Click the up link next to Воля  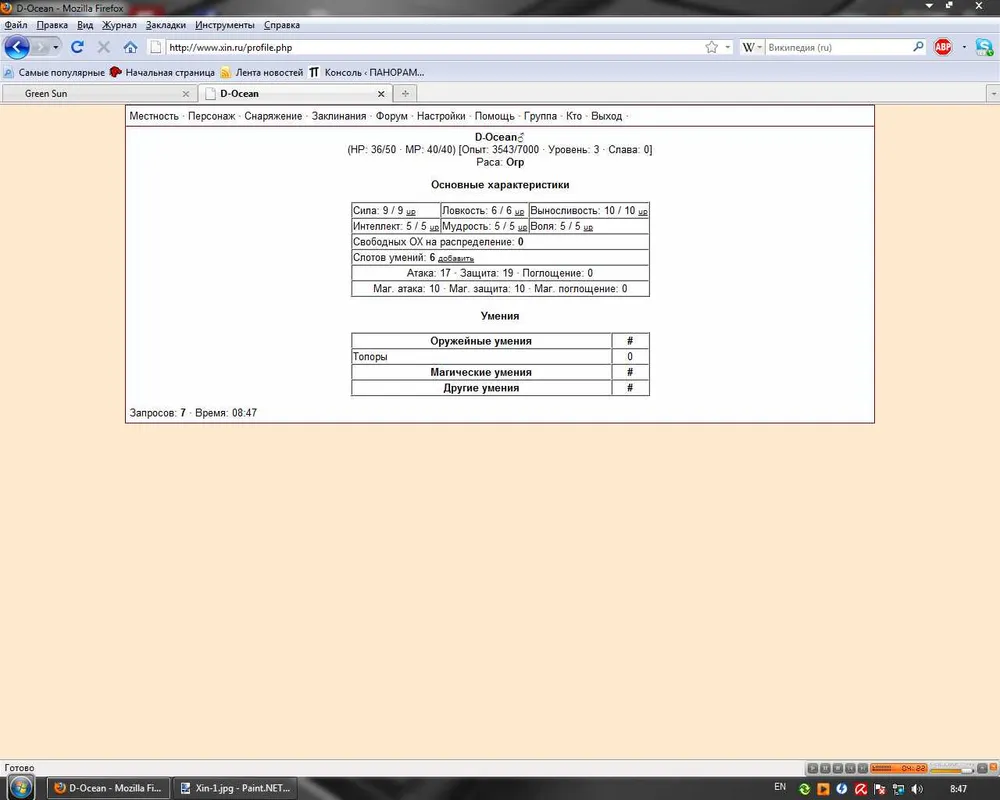point(588,228)
